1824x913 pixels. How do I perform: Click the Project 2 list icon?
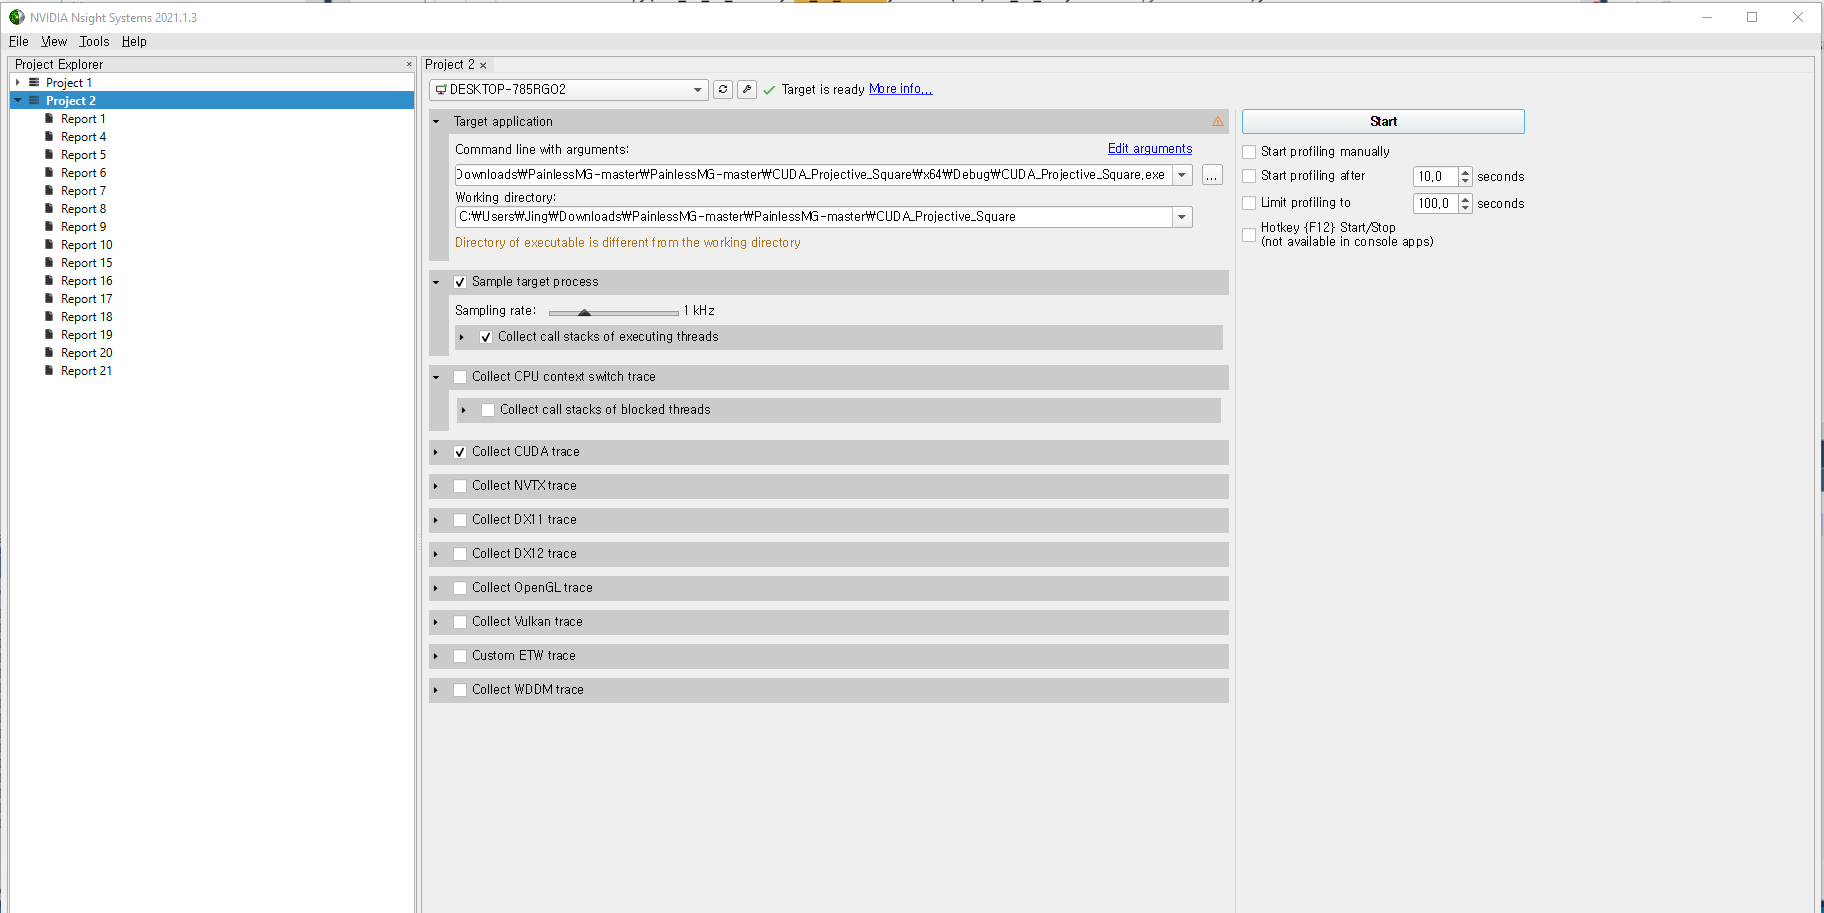(x=34, y=100)
